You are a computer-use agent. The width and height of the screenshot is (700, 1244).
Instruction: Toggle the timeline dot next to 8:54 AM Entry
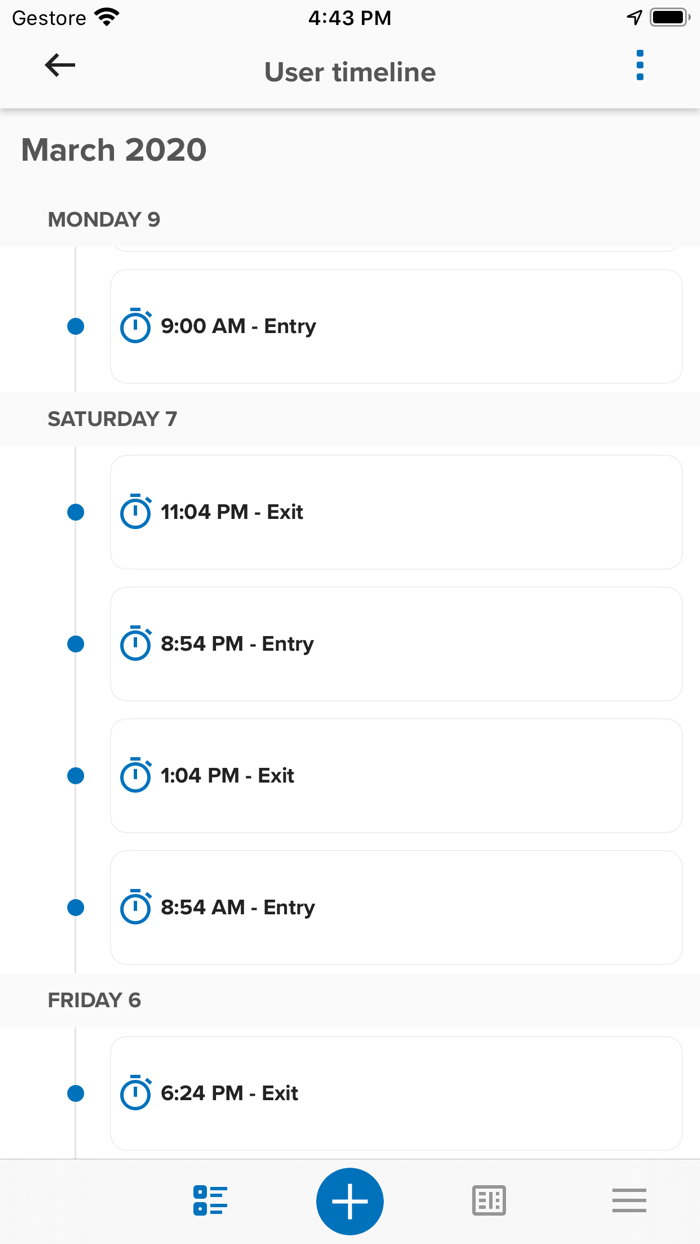tap(75, 907)
